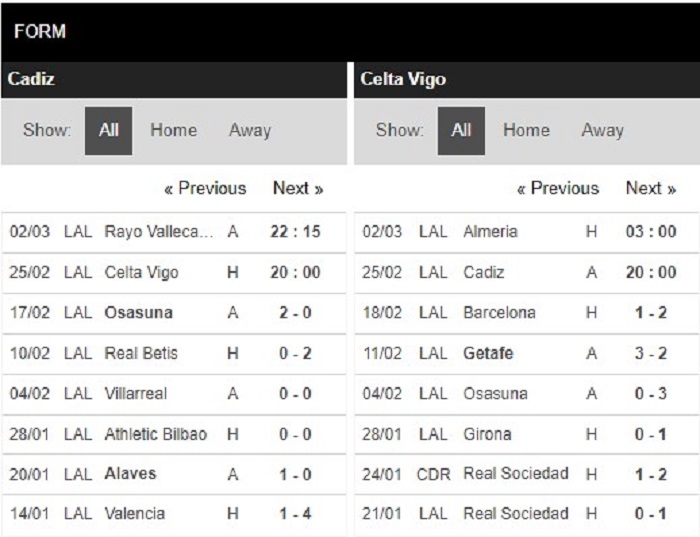Viewport: 700px width, 537px height.
Task: Open the Barcelona 1 - 2 match
Action: 527,313
